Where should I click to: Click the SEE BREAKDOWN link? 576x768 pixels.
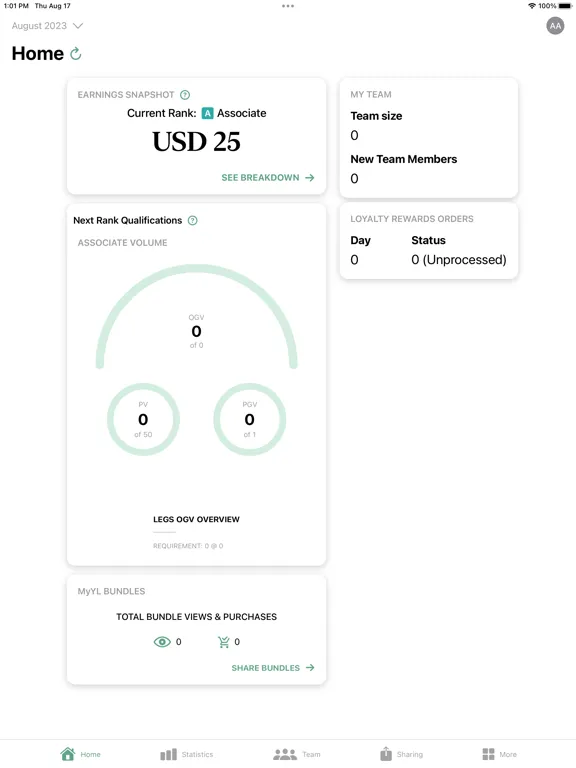(267, 177)
